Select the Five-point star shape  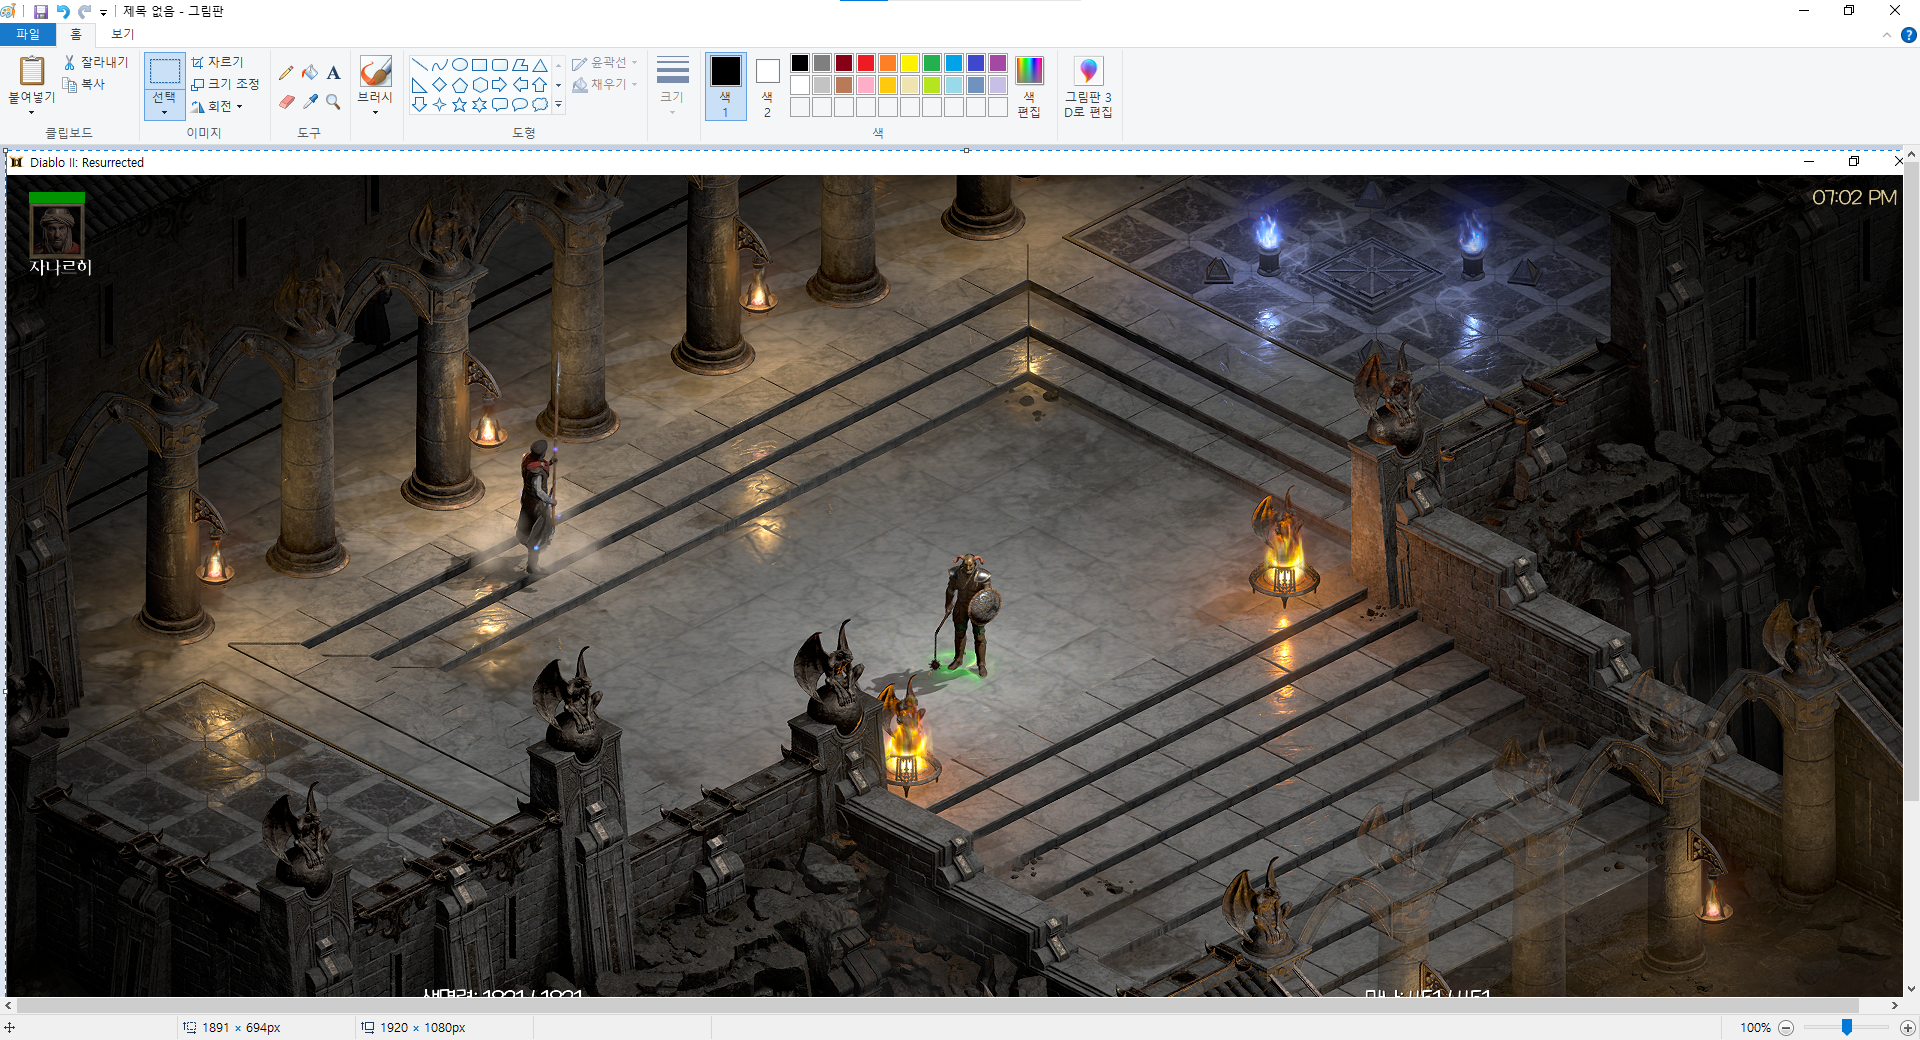460,104
